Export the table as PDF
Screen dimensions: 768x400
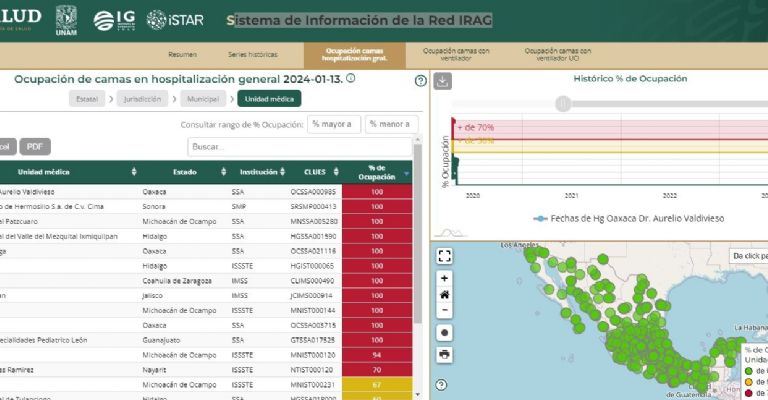click(x=33, y=146)
